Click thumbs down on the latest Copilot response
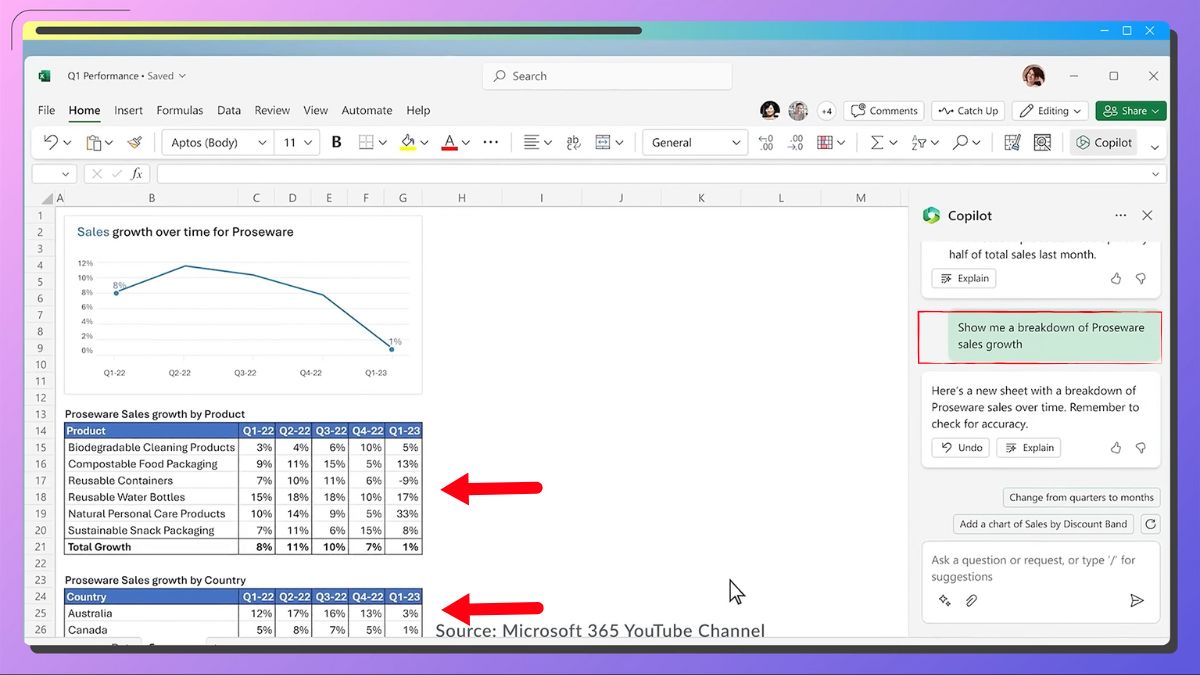 (1141, 448)
